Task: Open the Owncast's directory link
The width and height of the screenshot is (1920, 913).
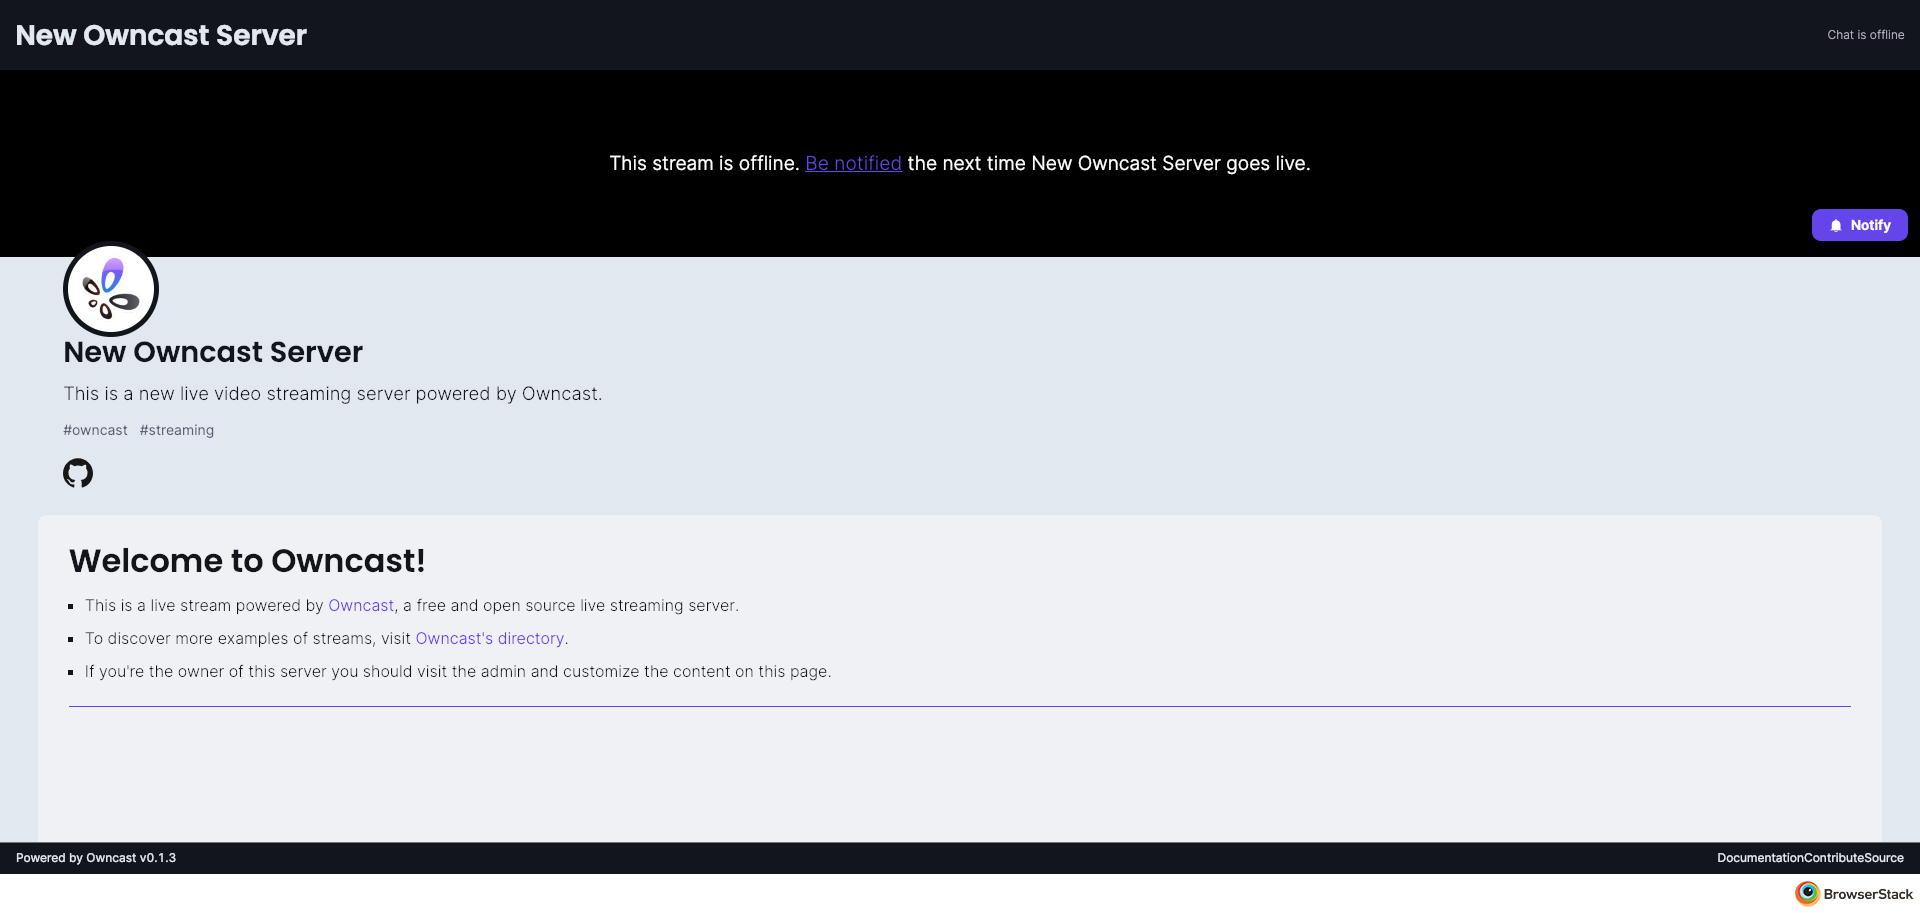Action: (x=490, y=638)
